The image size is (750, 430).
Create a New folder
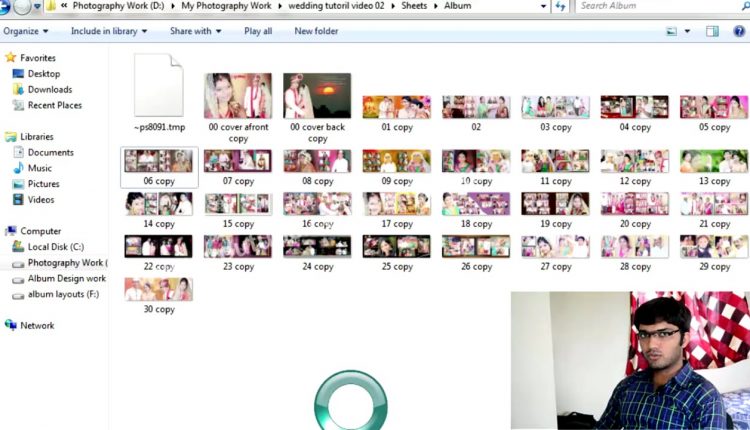(316, 31)
